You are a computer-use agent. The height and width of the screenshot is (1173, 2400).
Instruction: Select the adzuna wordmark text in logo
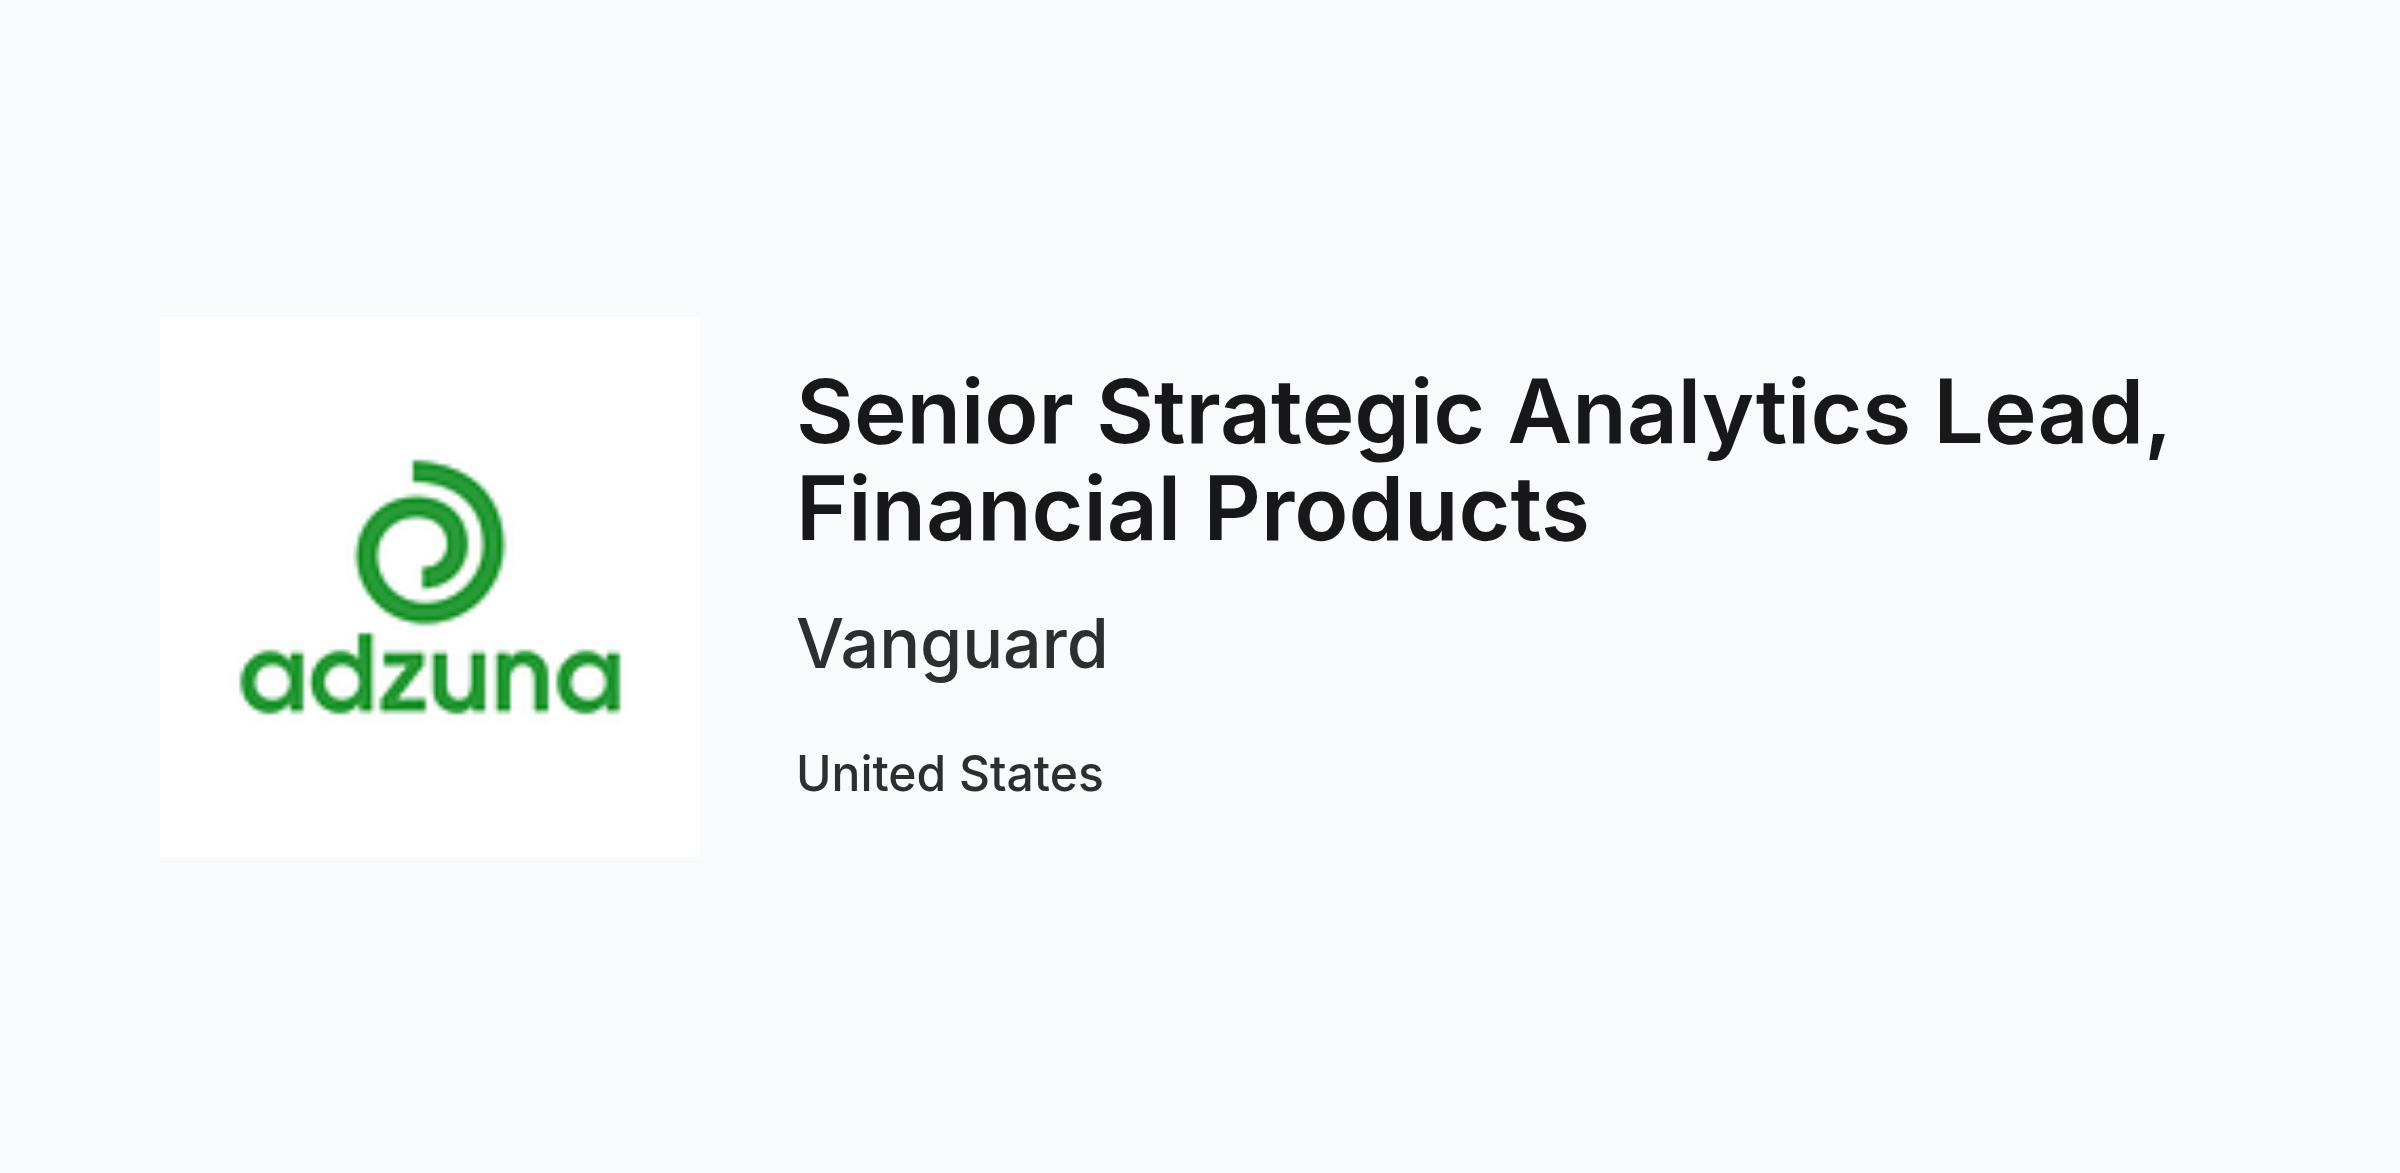(430, 680)
